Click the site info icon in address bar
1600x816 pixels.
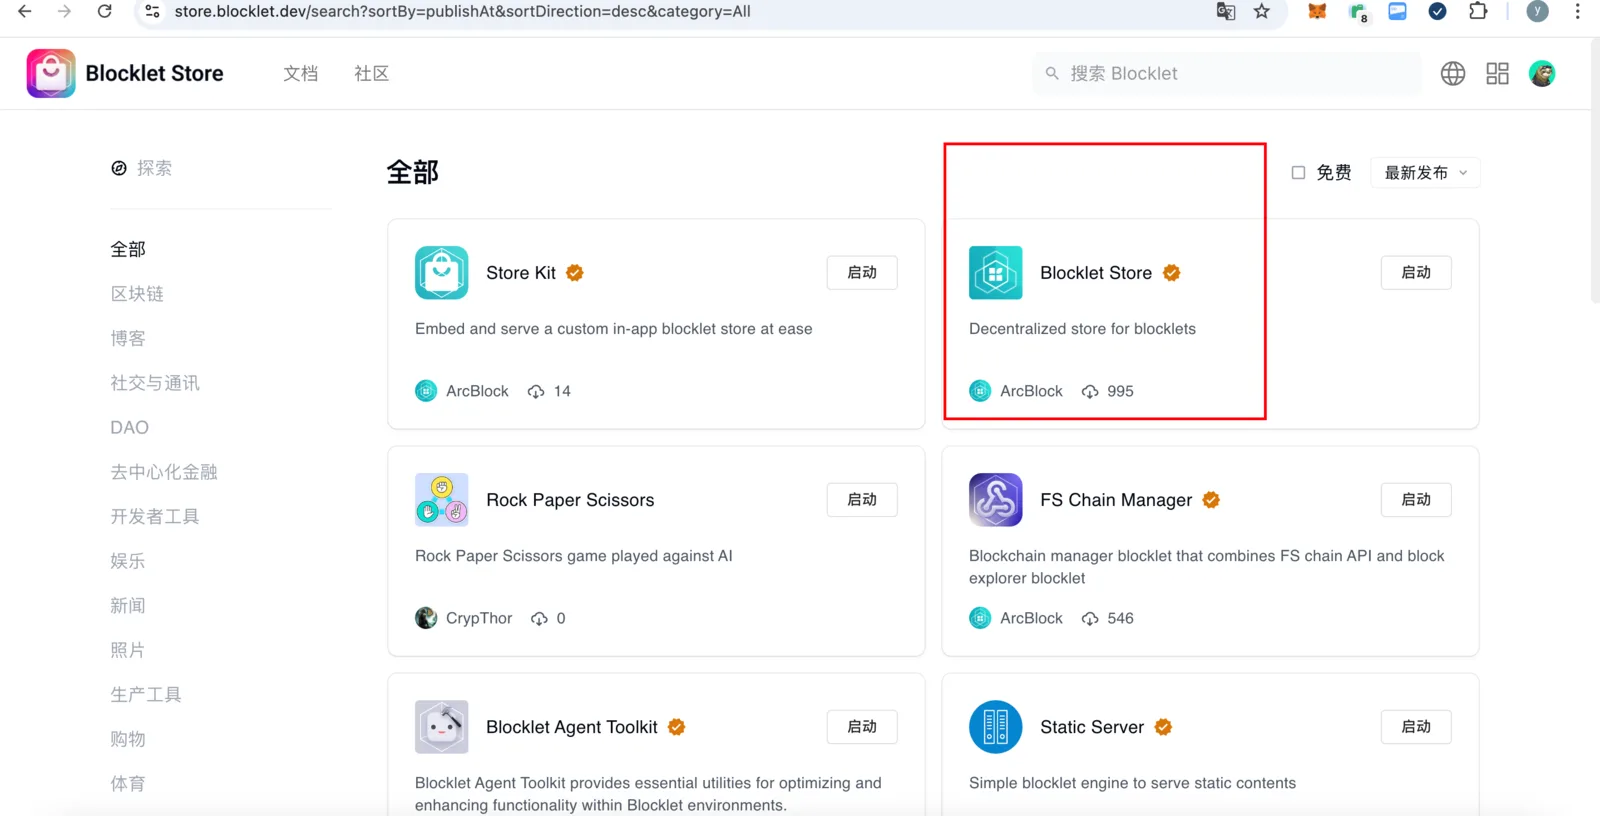pyautogui.click(x=152, y=11)
